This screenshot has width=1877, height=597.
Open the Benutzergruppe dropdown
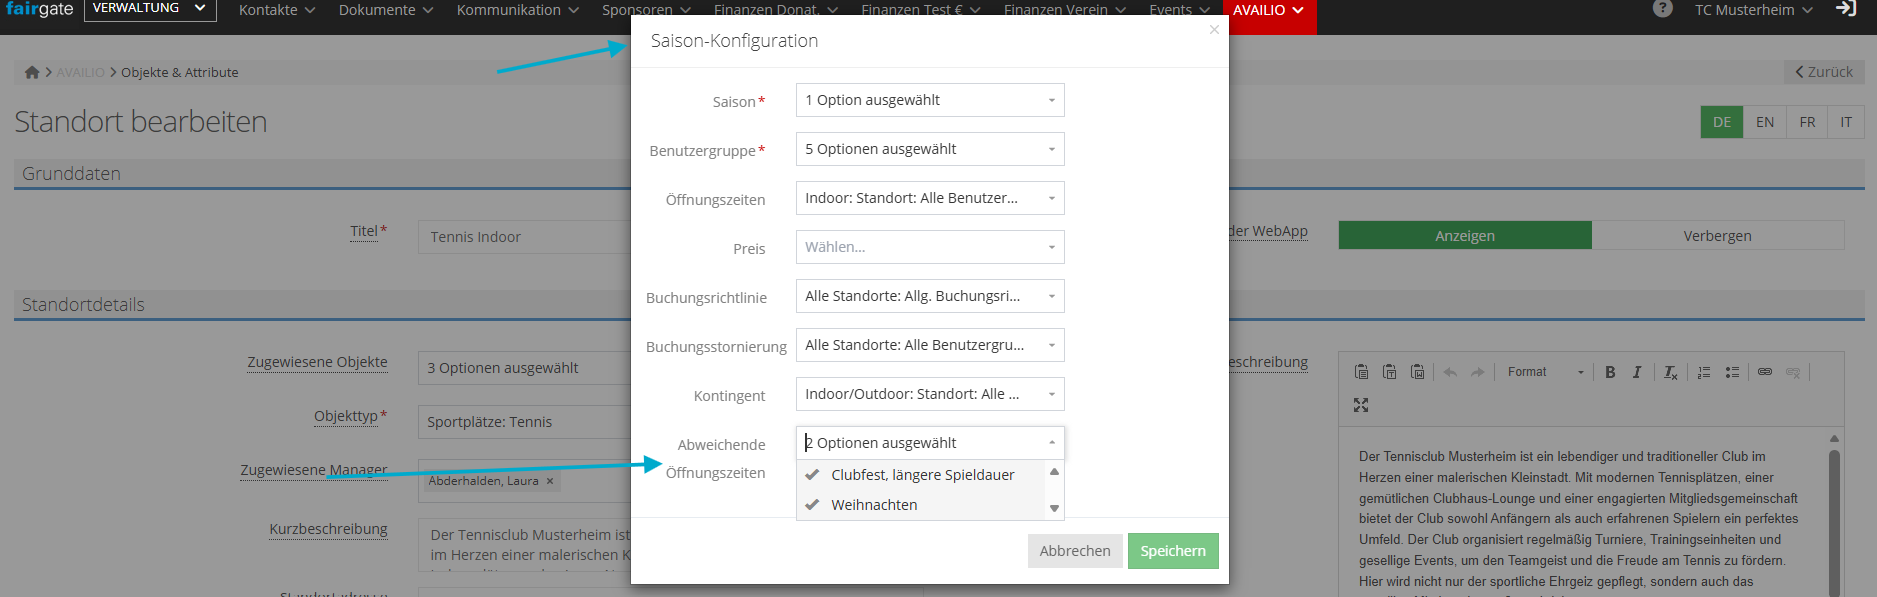[929, 149]
